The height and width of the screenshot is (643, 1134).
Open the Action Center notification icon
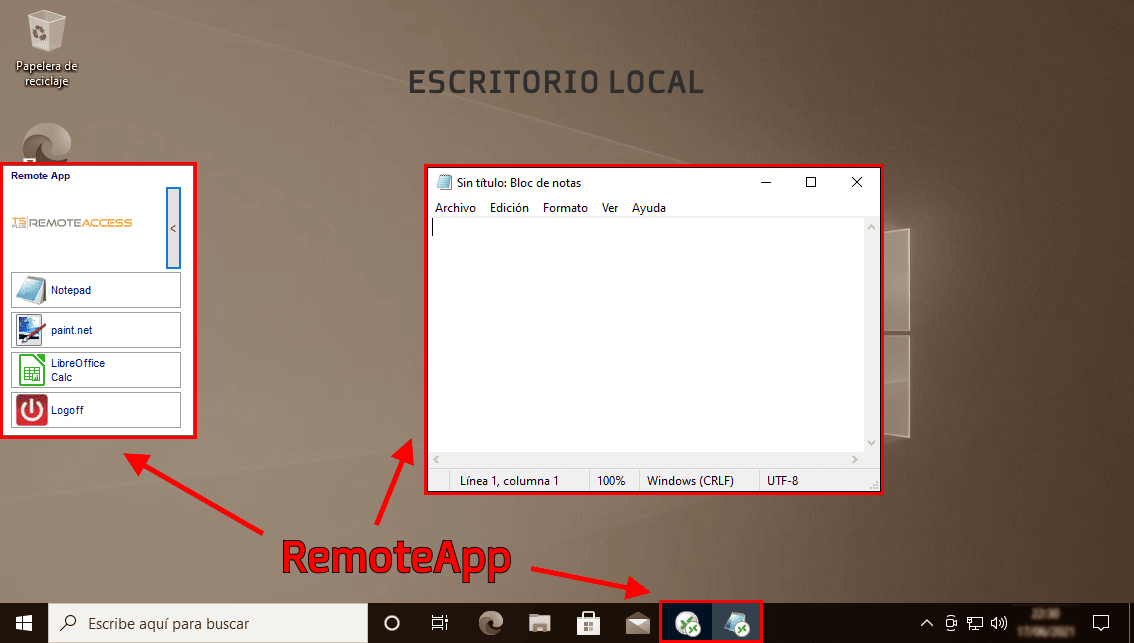coord(1099,622)
